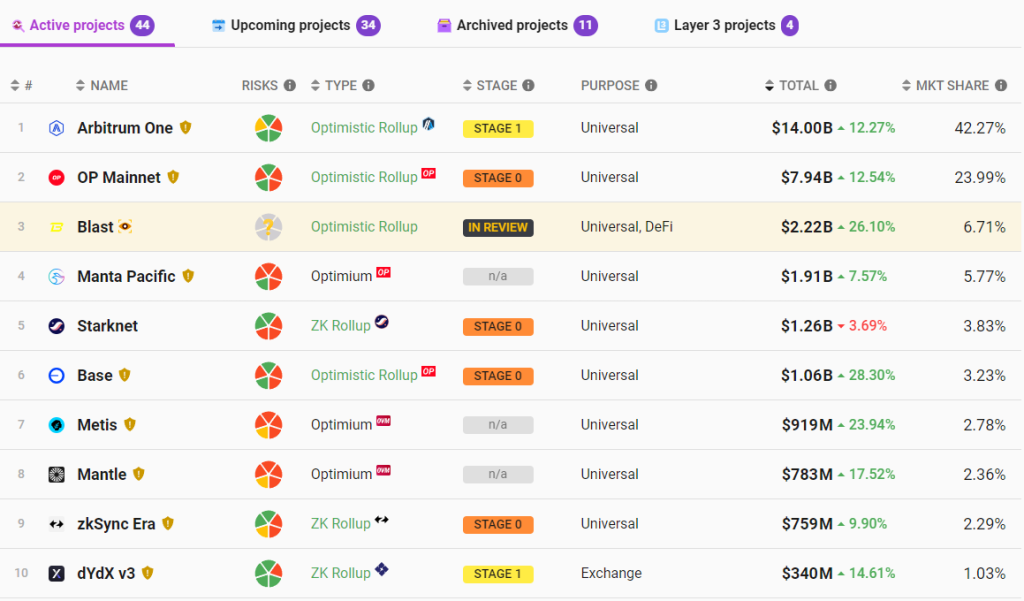This screenshot has width=1024, height=601.
Task: Sort projects by NAME column
Action: tap(102, 86)
